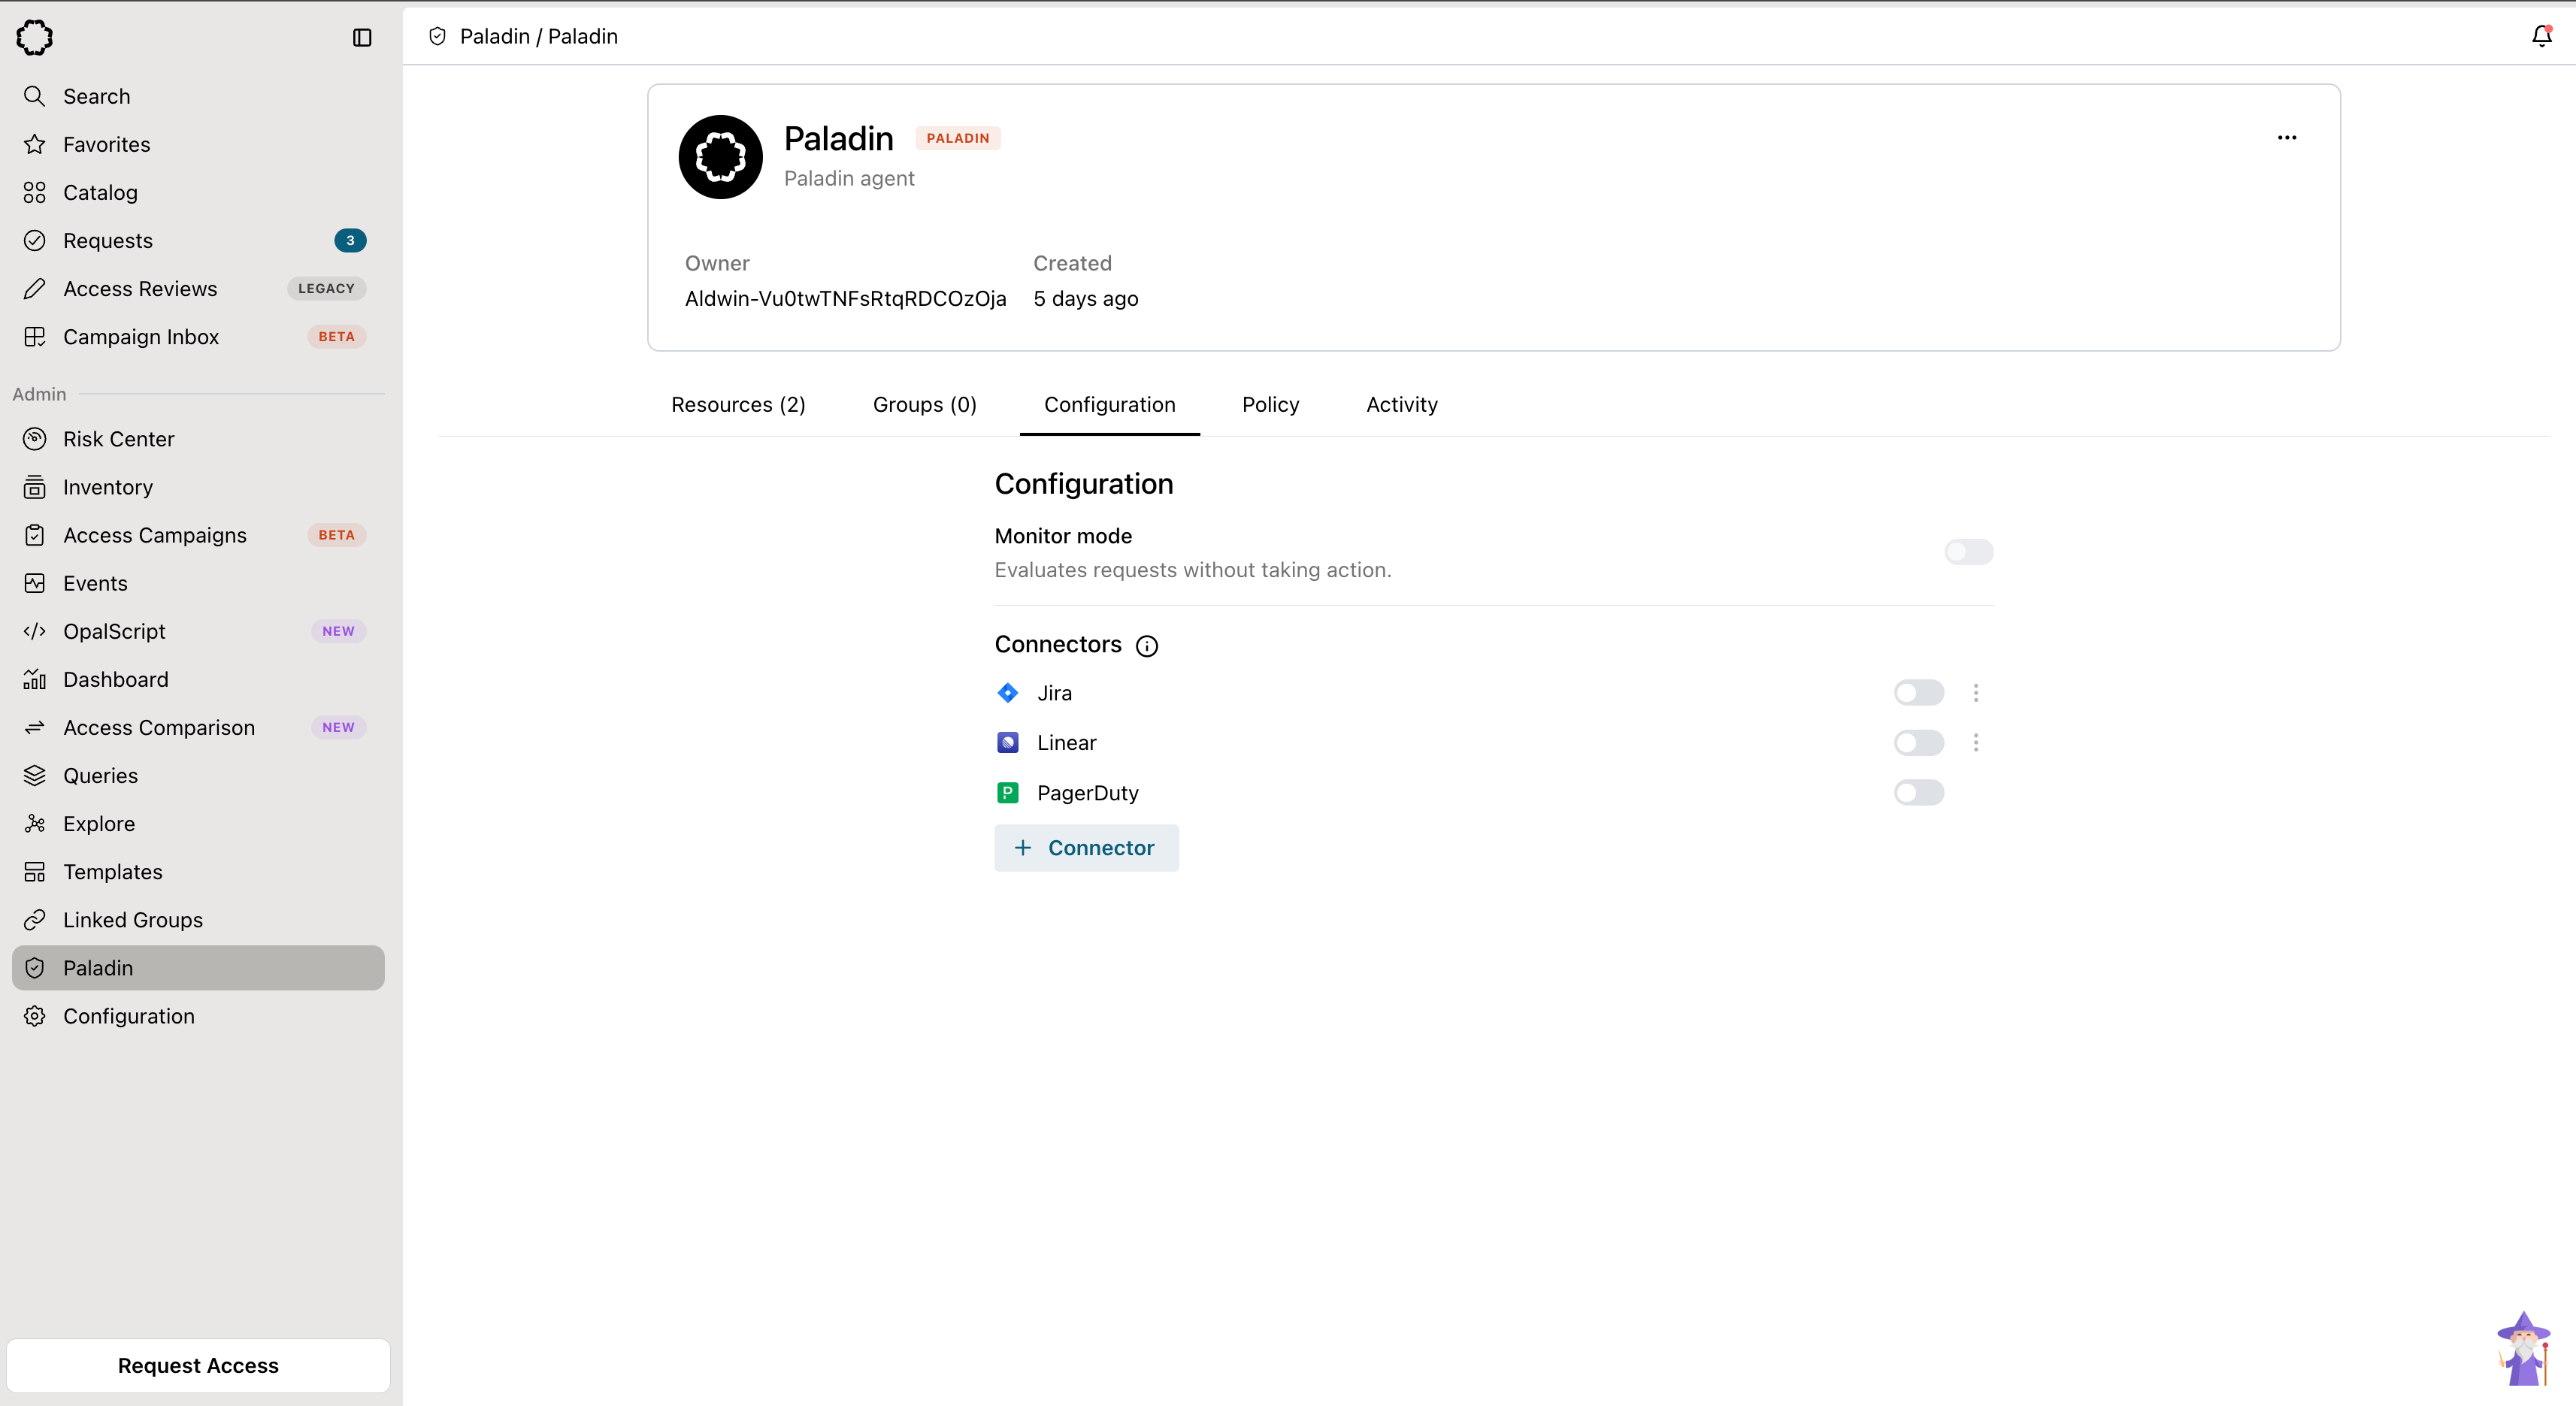Image resolution: width=2576 pixels, height=1406 pixels.
Task: Click the Request Access button
Action: point(198,1365)
